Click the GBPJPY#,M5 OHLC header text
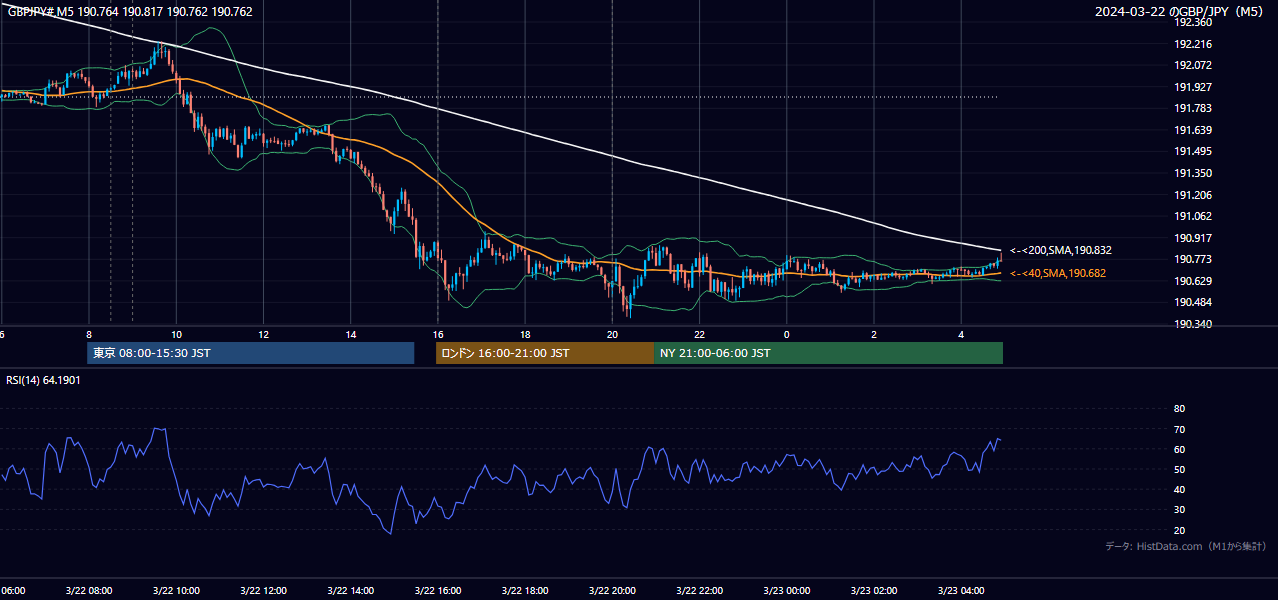 130,12
